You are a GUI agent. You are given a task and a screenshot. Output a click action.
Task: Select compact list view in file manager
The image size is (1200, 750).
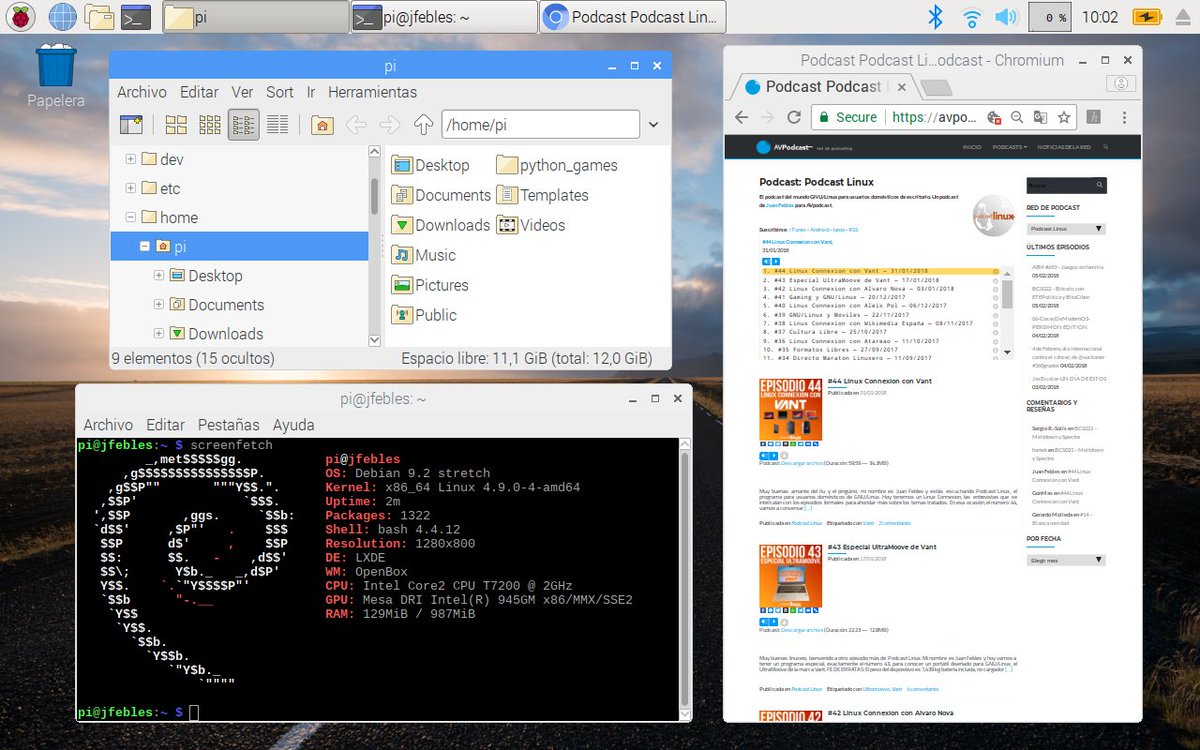tap(244, 124)
